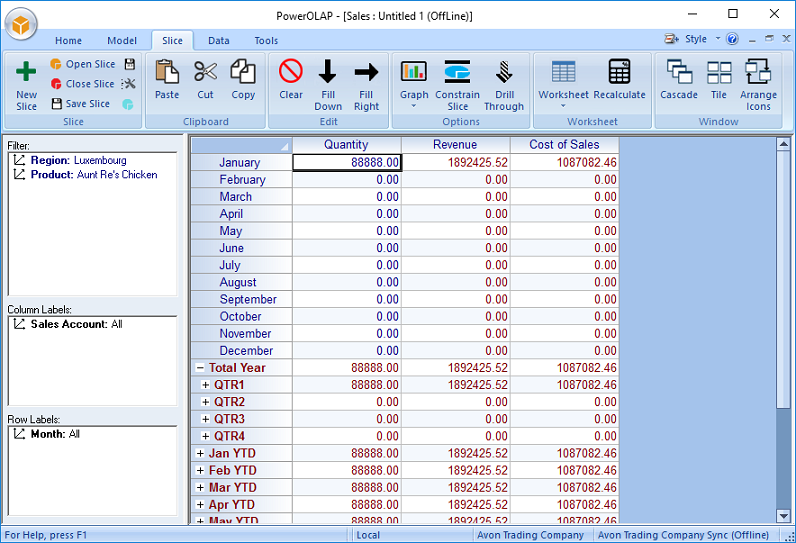
Task: Open the Worksheet dropdown arrow
Action: pos(563,106)
